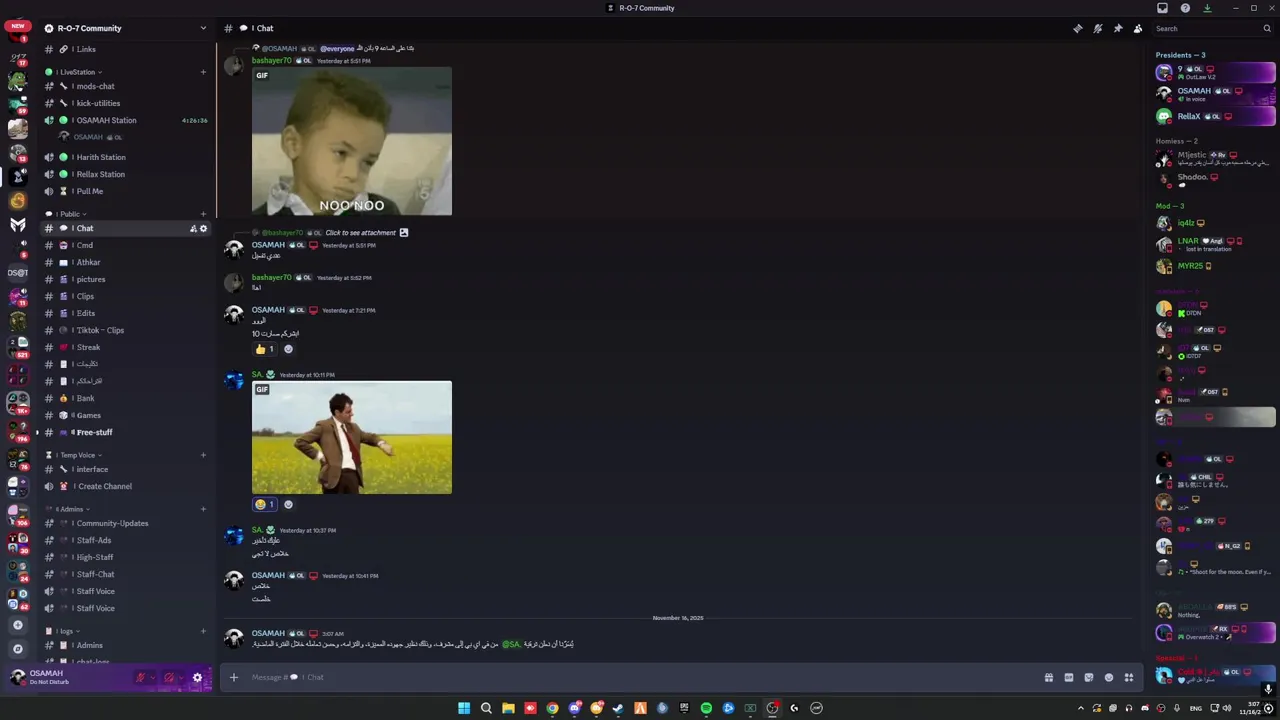Image resolution: width=1280 pixels, height=720 pixels.
Task: Join the Pull Me voice channel
Action: (x=126, y=191)
